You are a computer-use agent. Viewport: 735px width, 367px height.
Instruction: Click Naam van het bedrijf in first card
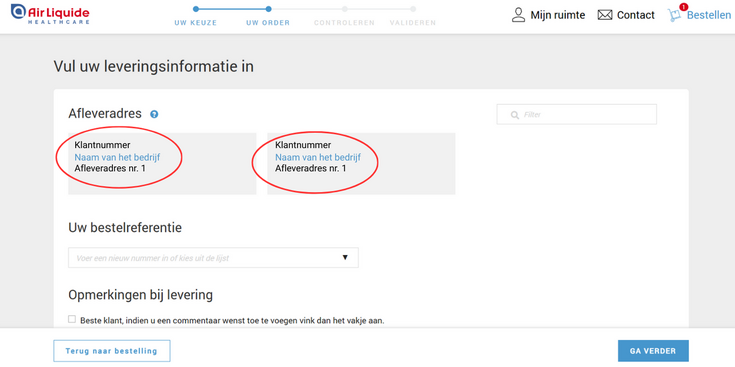click(117, 157)
